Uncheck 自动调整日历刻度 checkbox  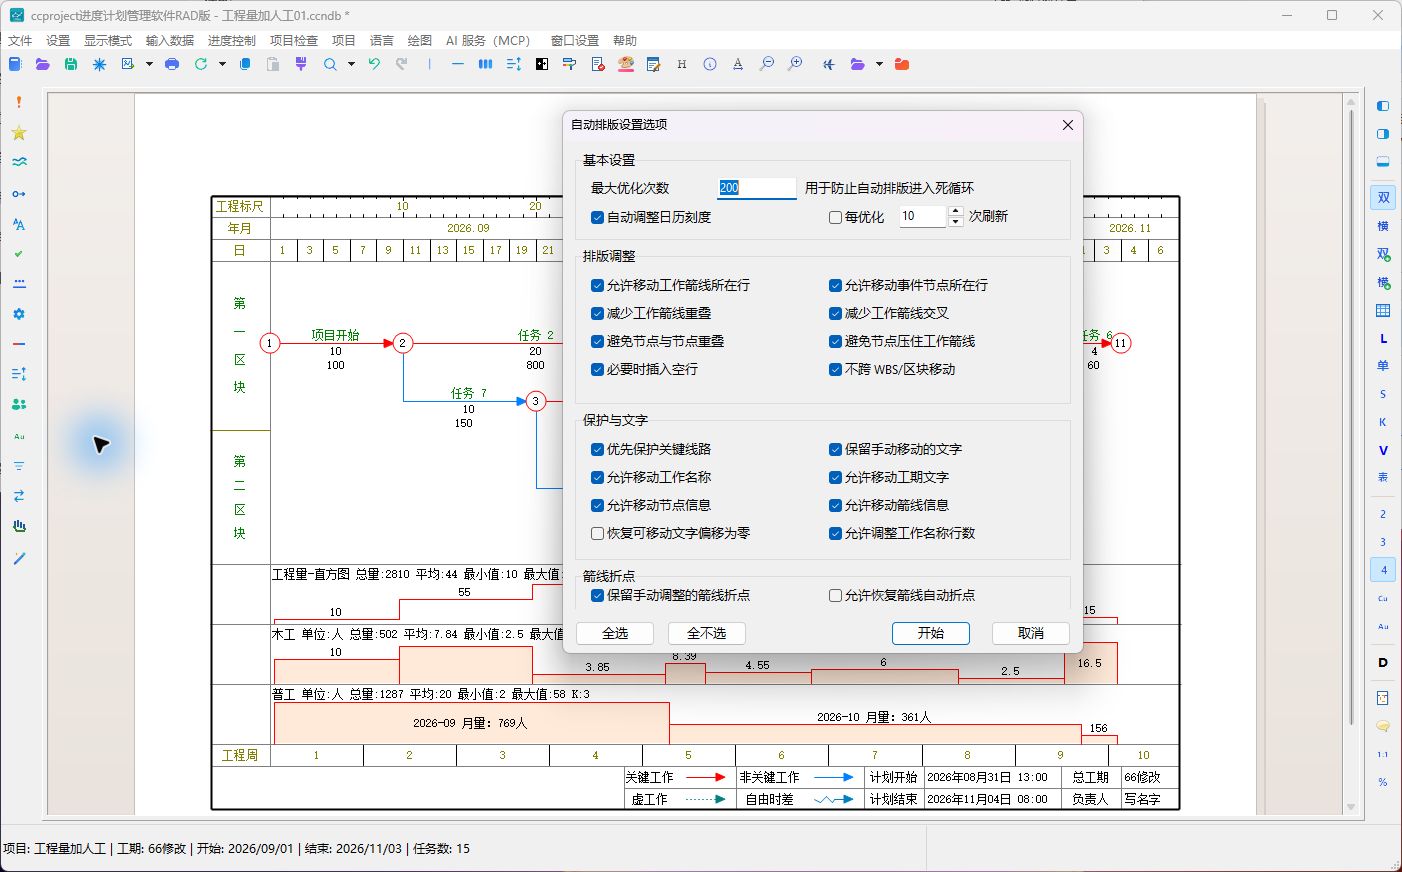[597, 217]
